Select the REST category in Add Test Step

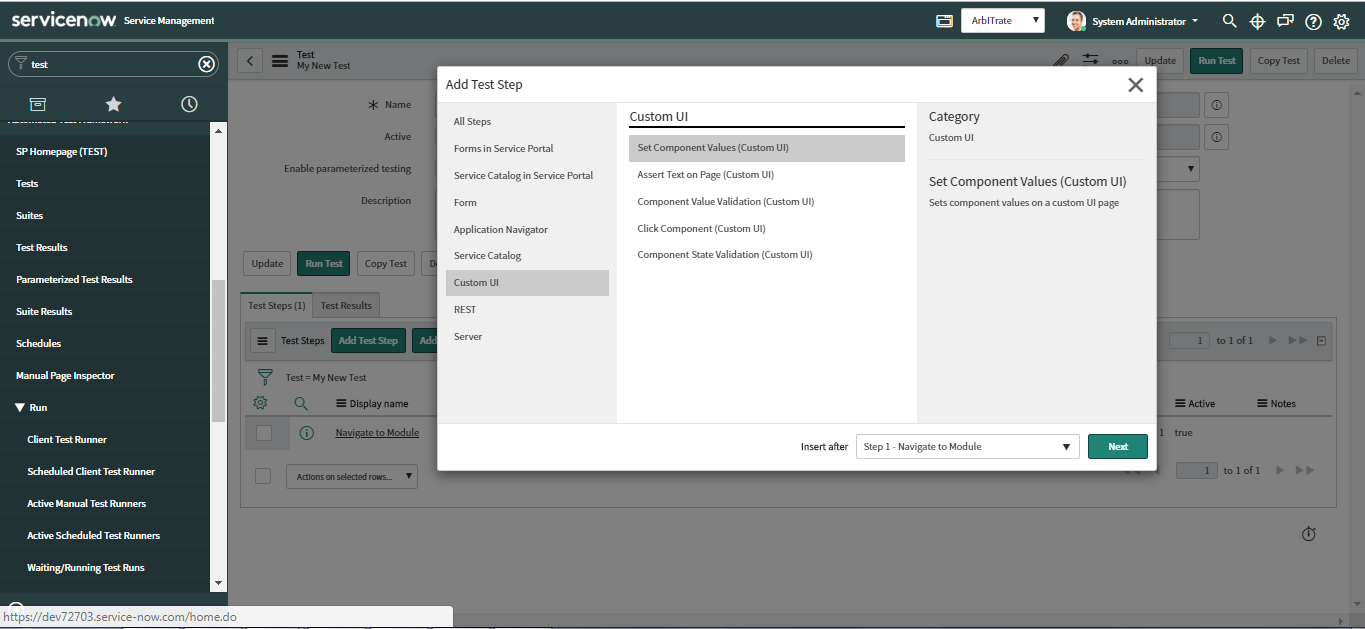464,309
